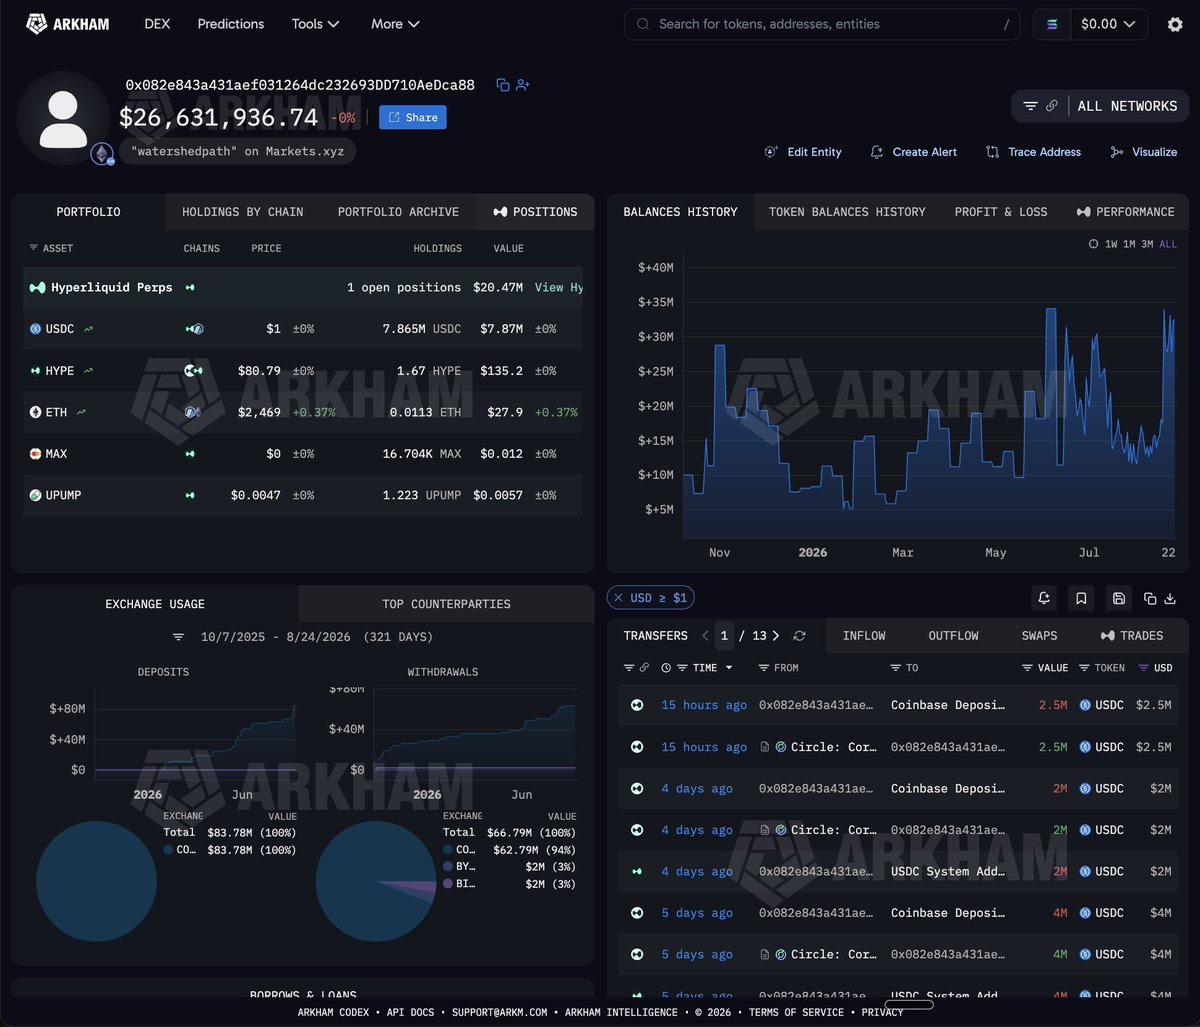This screenshot has height=1027, width=1200.
Task: Select the 1W time range option
Action: pyautogui.click(x=1110, y=244)
